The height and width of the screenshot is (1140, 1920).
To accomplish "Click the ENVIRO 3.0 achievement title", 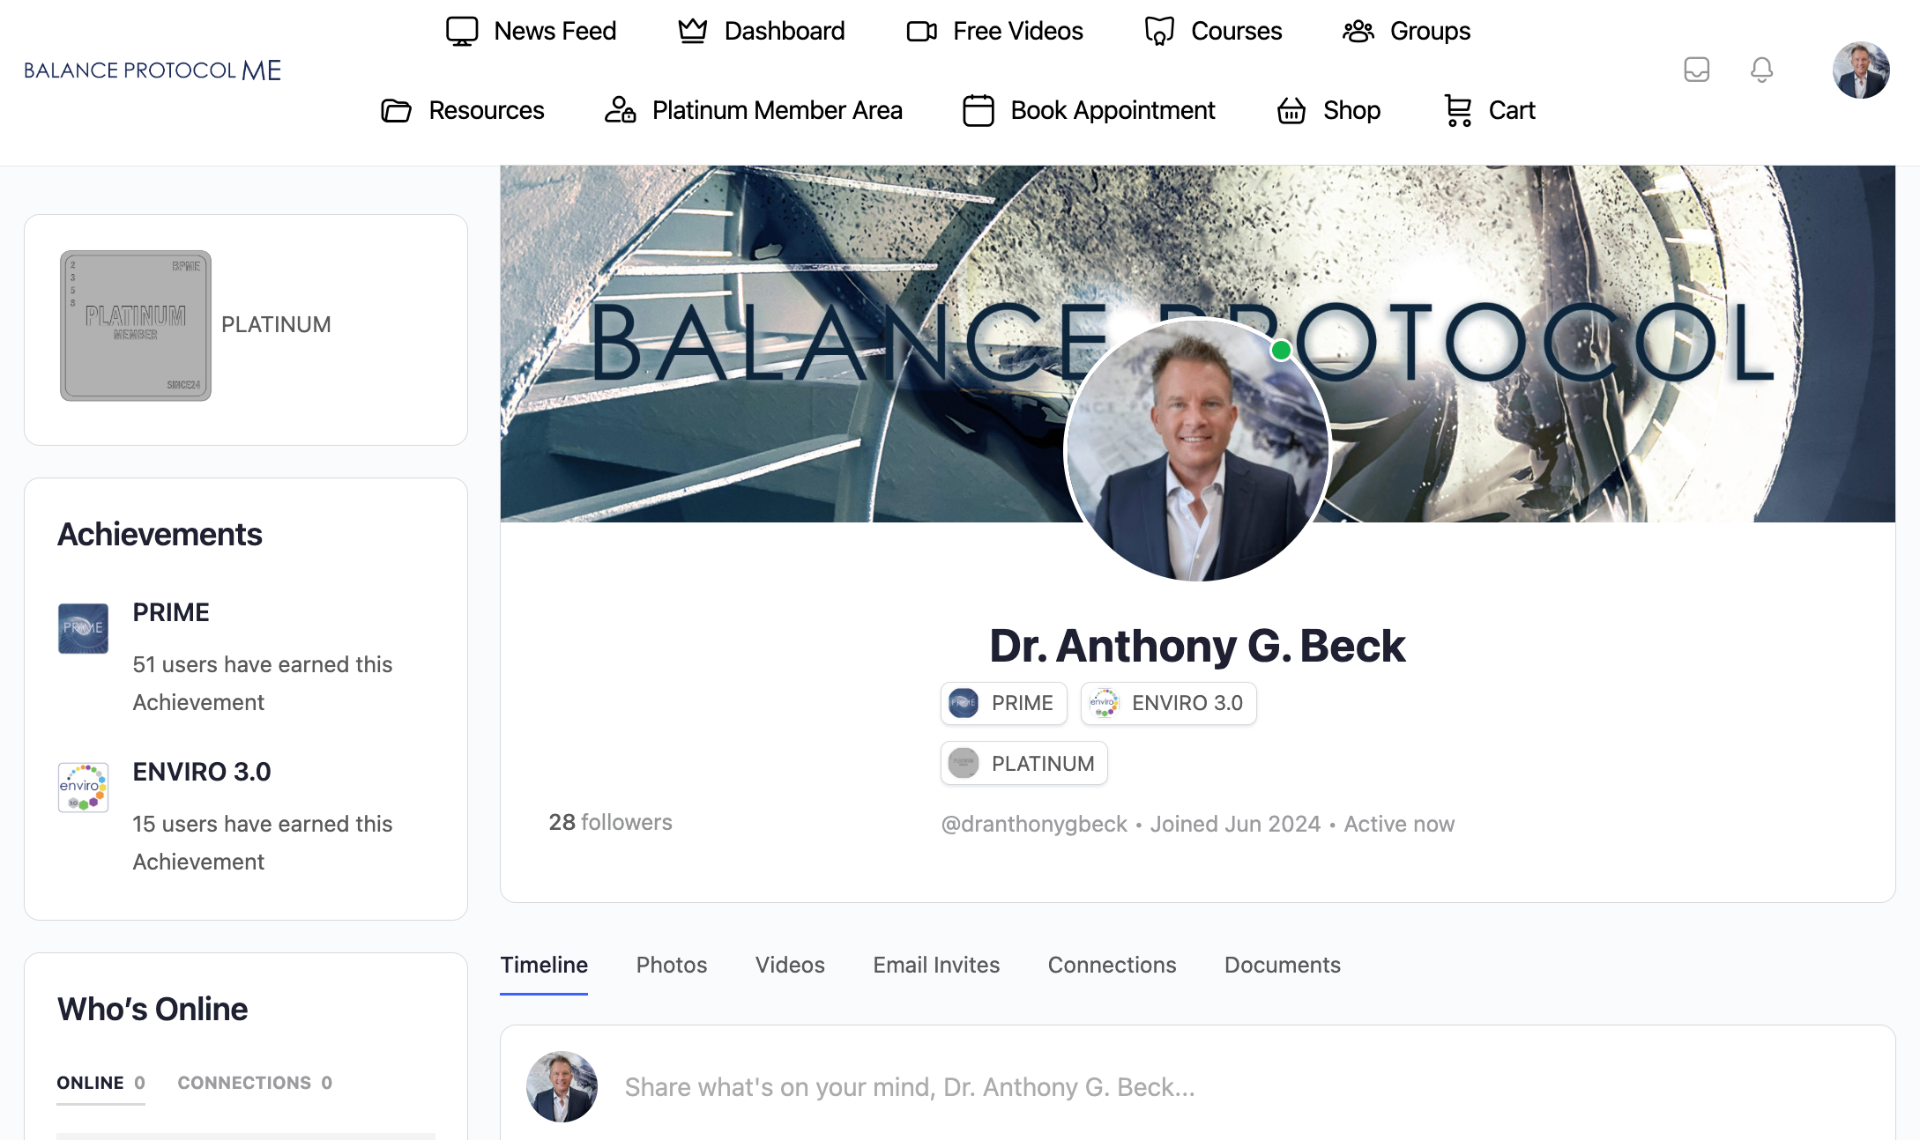I will (x=202, y=772).
